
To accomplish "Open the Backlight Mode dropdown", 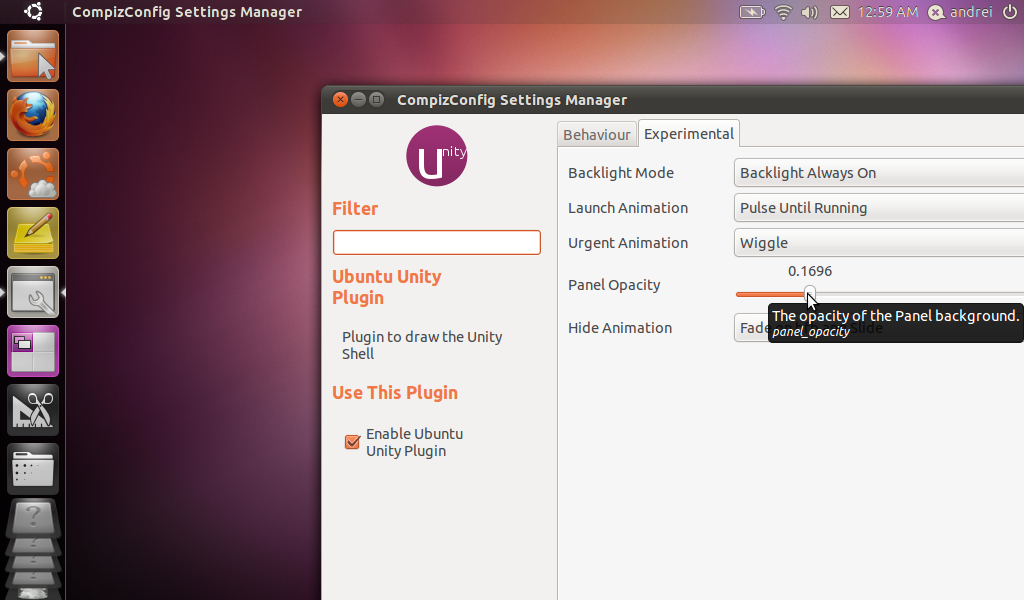I will 878,173.
